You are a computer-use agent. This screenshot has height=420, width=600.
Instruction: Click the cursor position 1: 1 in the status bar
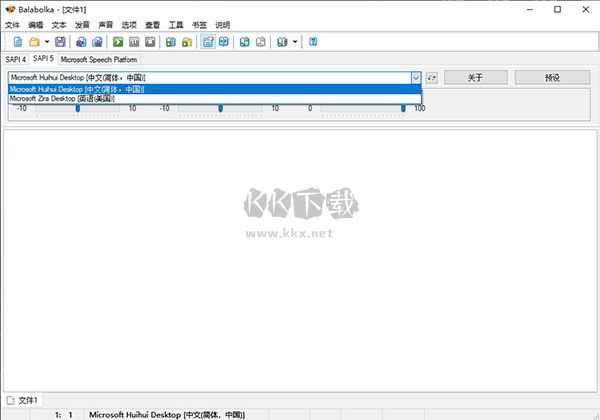pyautogui.click(x=63, y=415)
